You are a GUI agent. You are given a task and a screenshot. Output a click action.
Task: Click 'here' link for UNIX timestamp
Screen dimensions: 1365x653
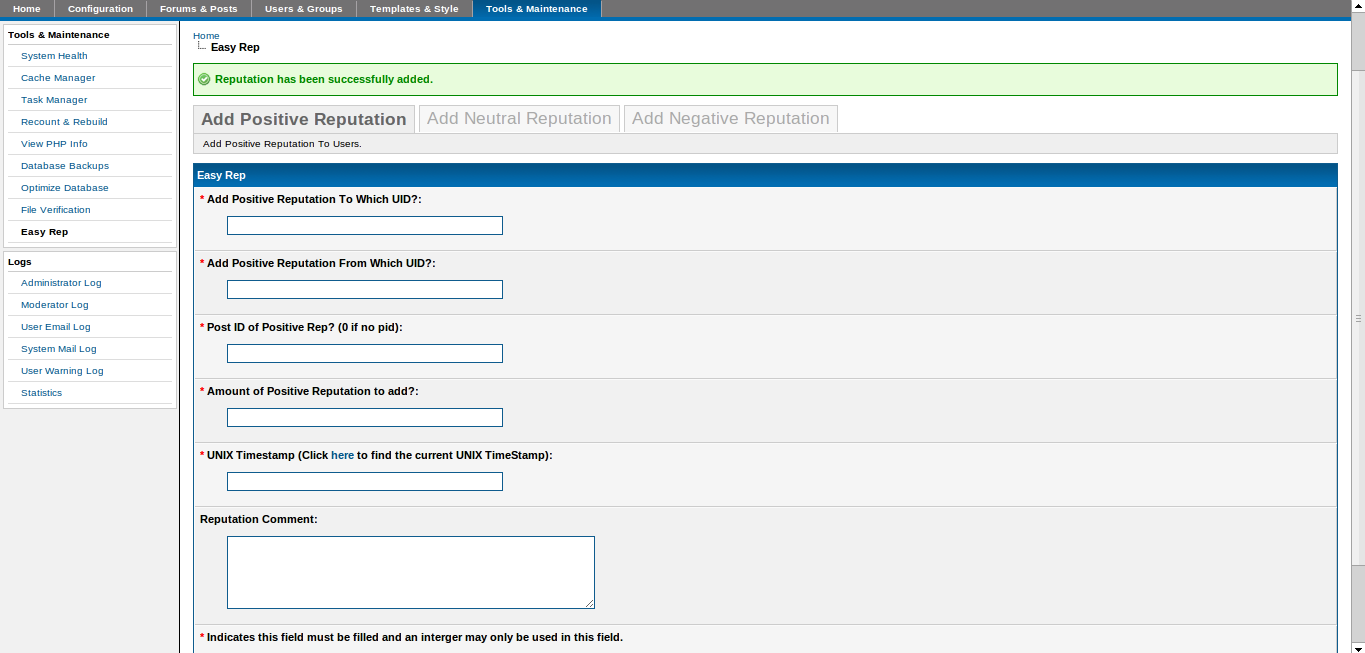tap(342, 455)
